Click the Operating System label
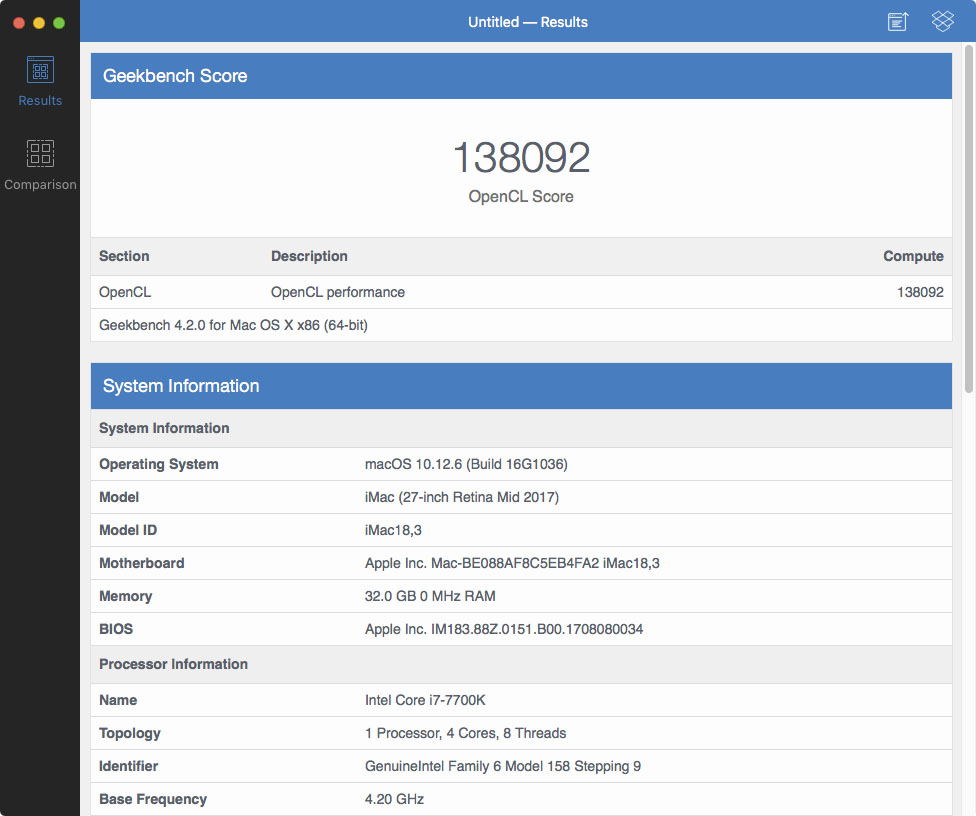This screenshot has width=976, height=816. click(159, 464)
